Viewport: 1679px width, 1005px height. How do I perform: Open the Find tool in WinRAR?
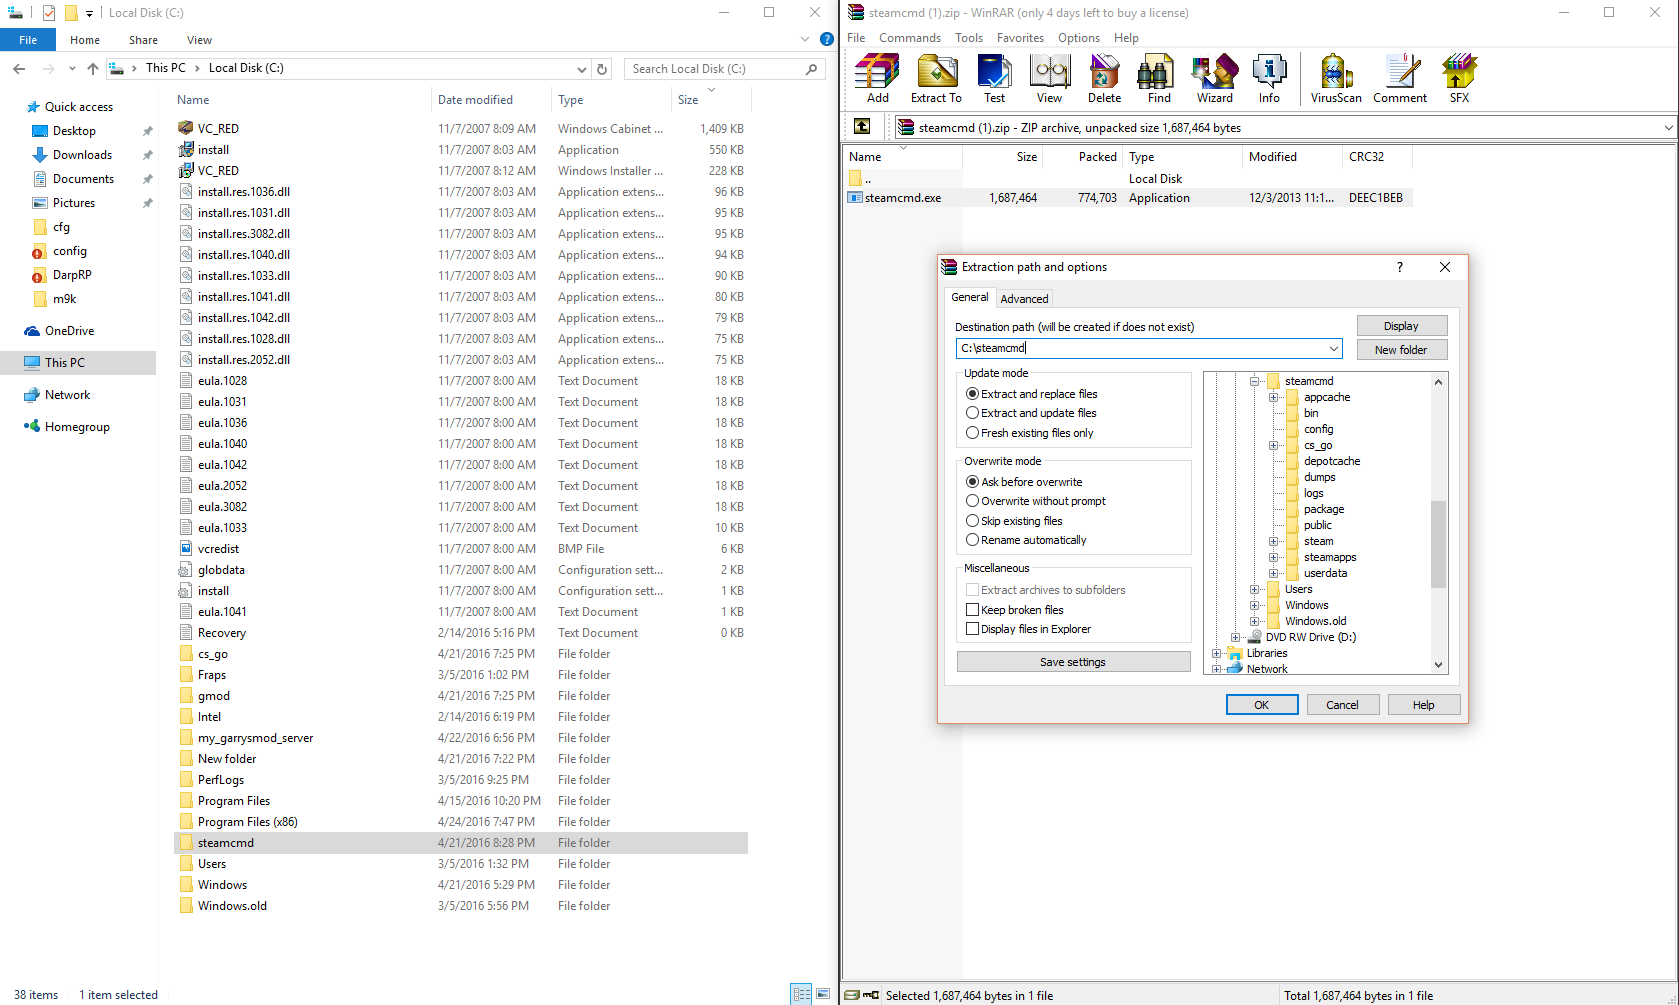[x=1159, y=79]
